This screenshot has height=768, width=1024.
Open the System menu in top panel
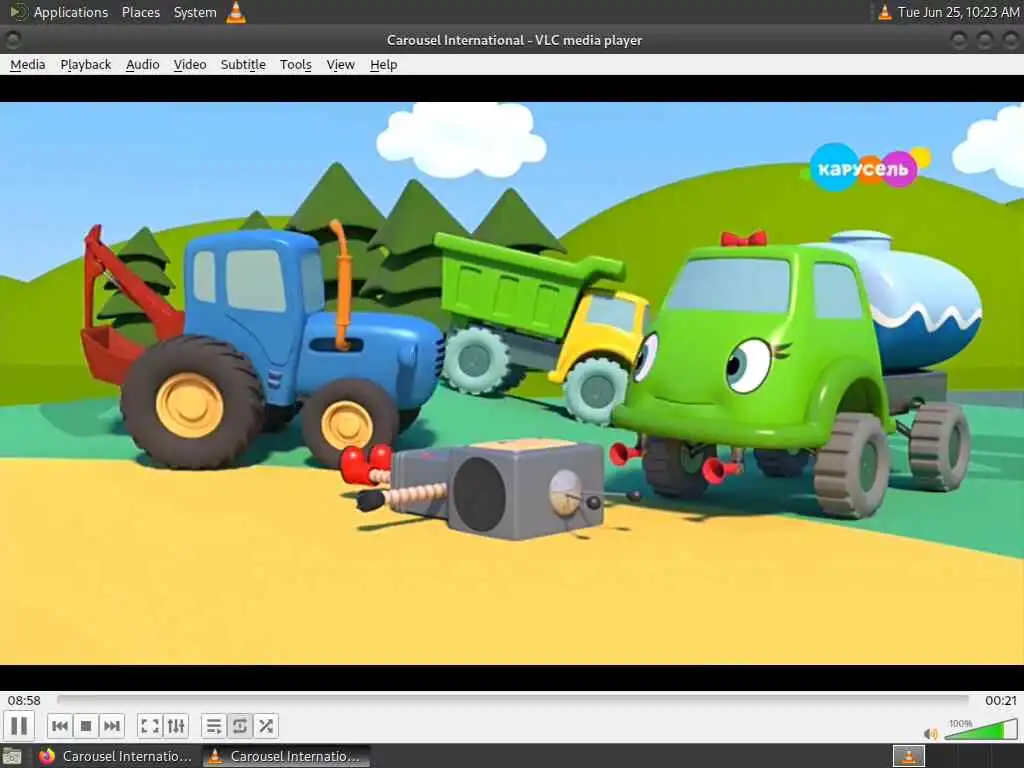(x=195, y=12)
